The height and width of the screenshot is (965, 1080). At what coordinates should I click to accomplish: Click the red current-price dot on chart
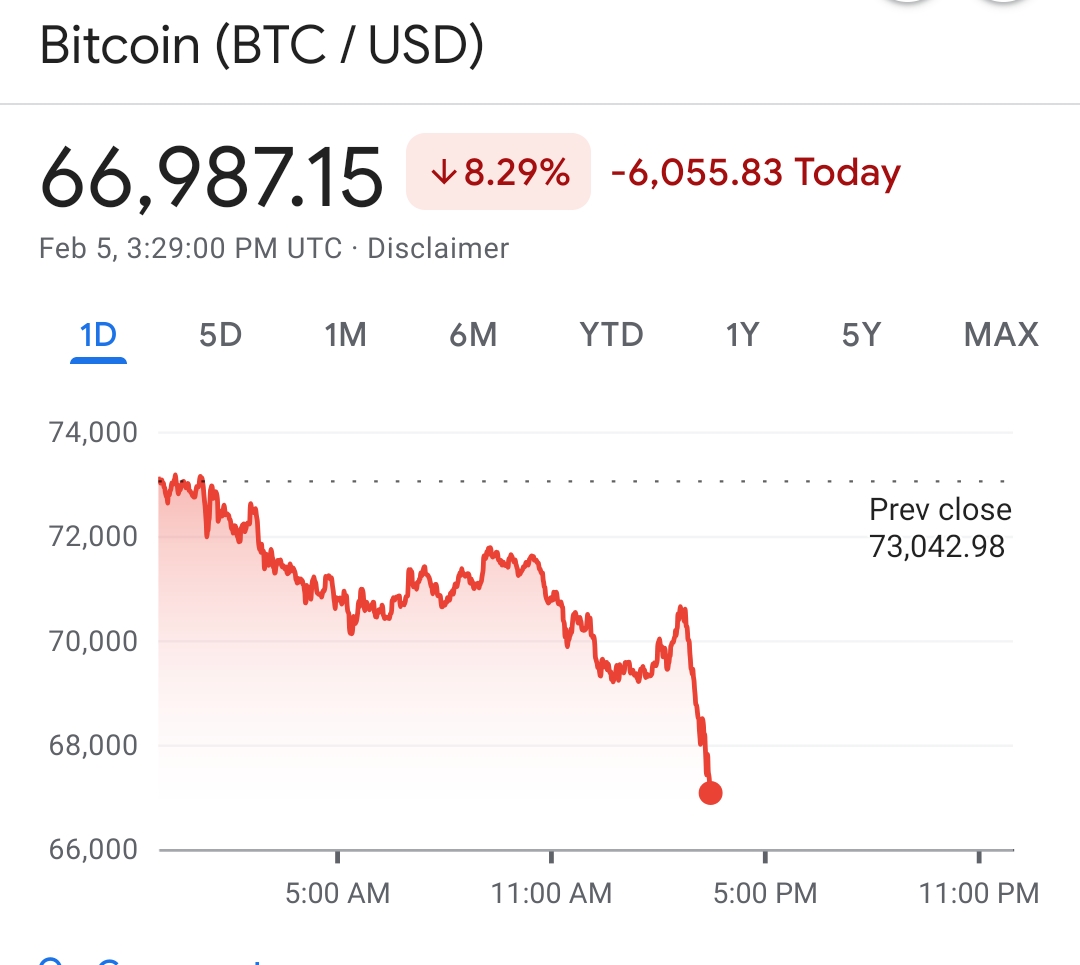point(710,793)
